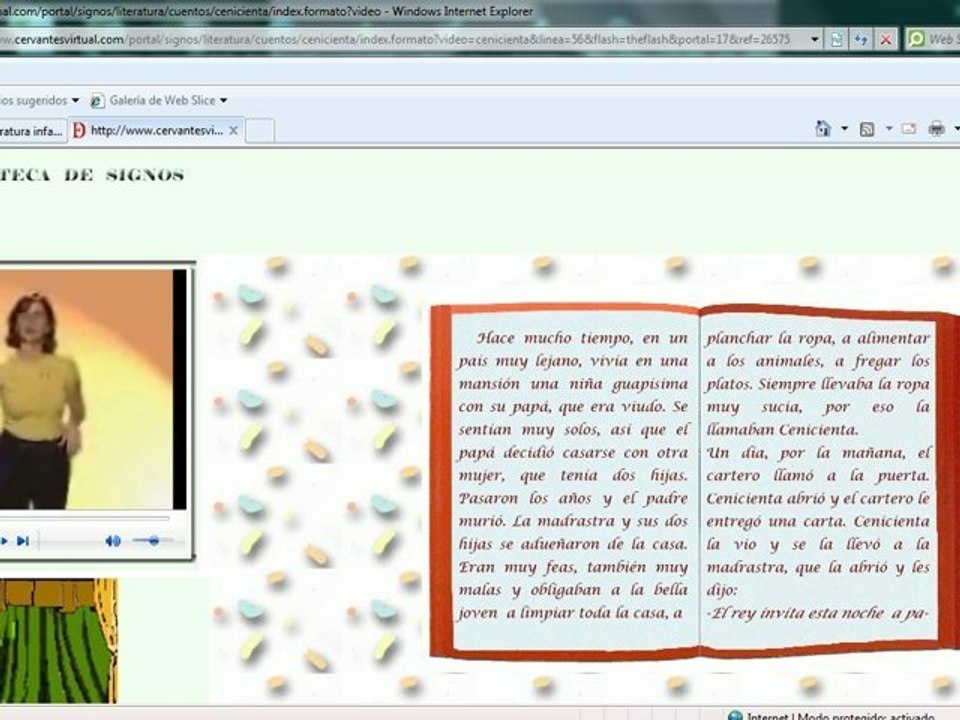Open the feeds dropdown arrow
This screenshot has height=720, width=960.
point(888,129)
